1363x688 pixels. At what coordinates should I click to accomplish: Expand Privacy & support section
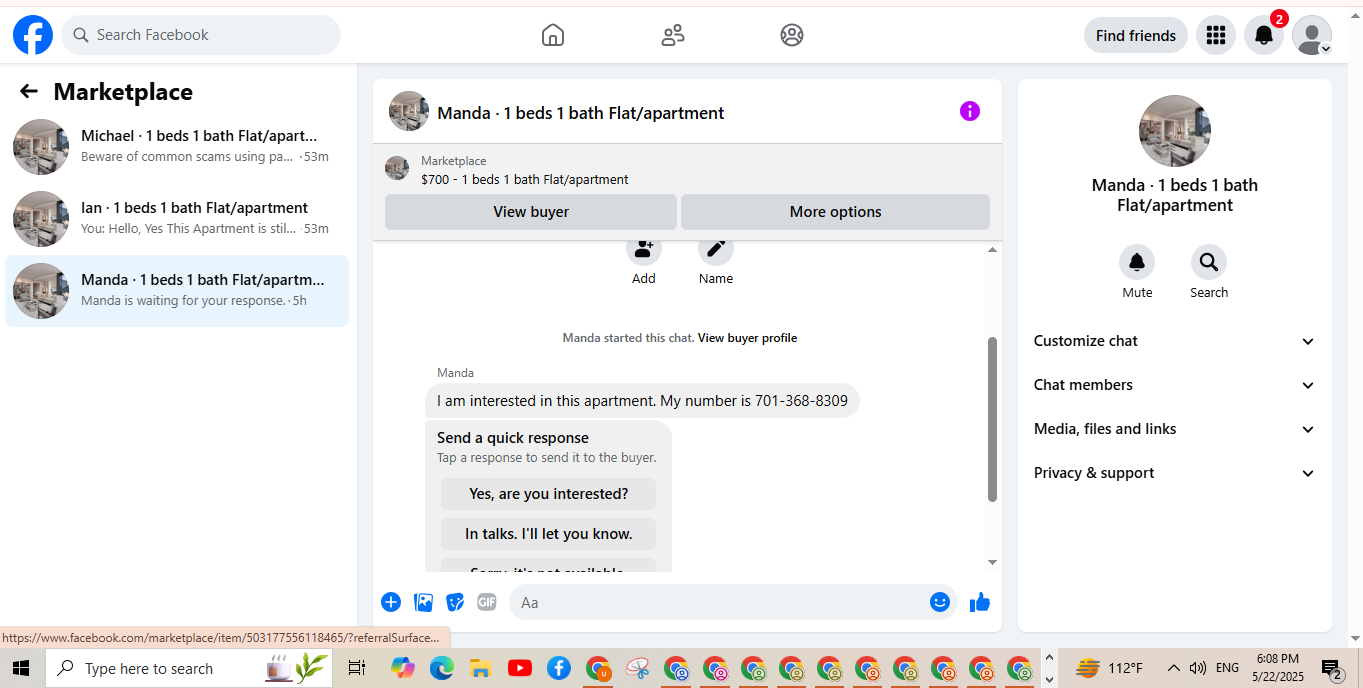pos(1175,473)
